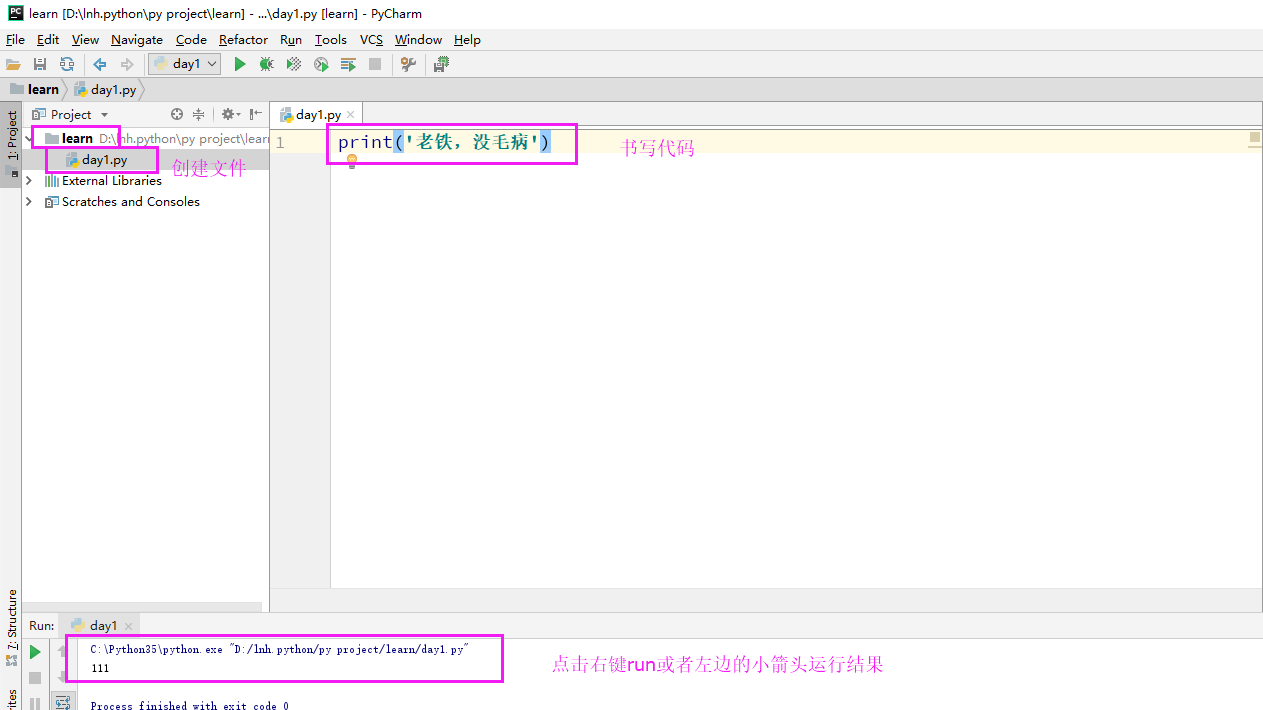Navigate back using the left arrow icon
This screenshot has width=1263, height=710.
point(100,64)
